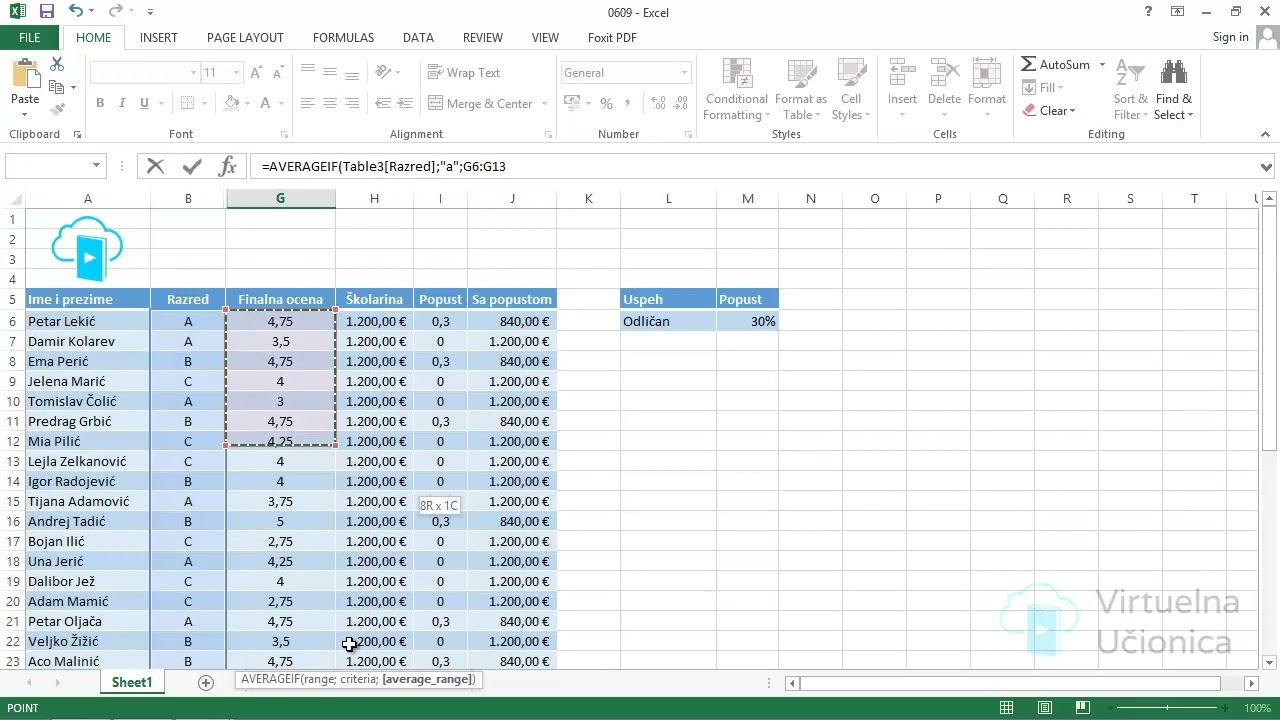The height and width of the screenshot is (720, 1280).
Task: Click the Cut scissors icon
Action: point(57,64)
